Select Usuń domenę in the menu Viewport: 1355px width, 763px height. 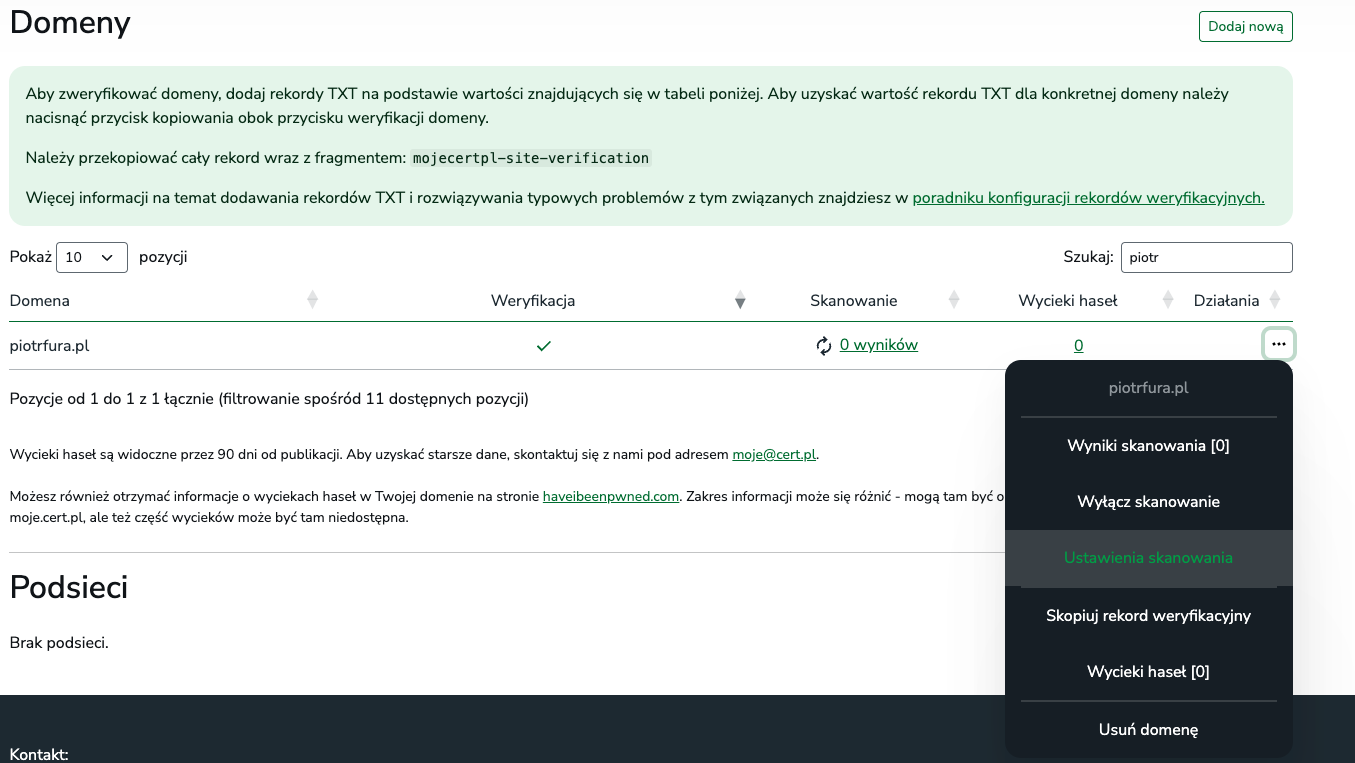pos(1148,730)
